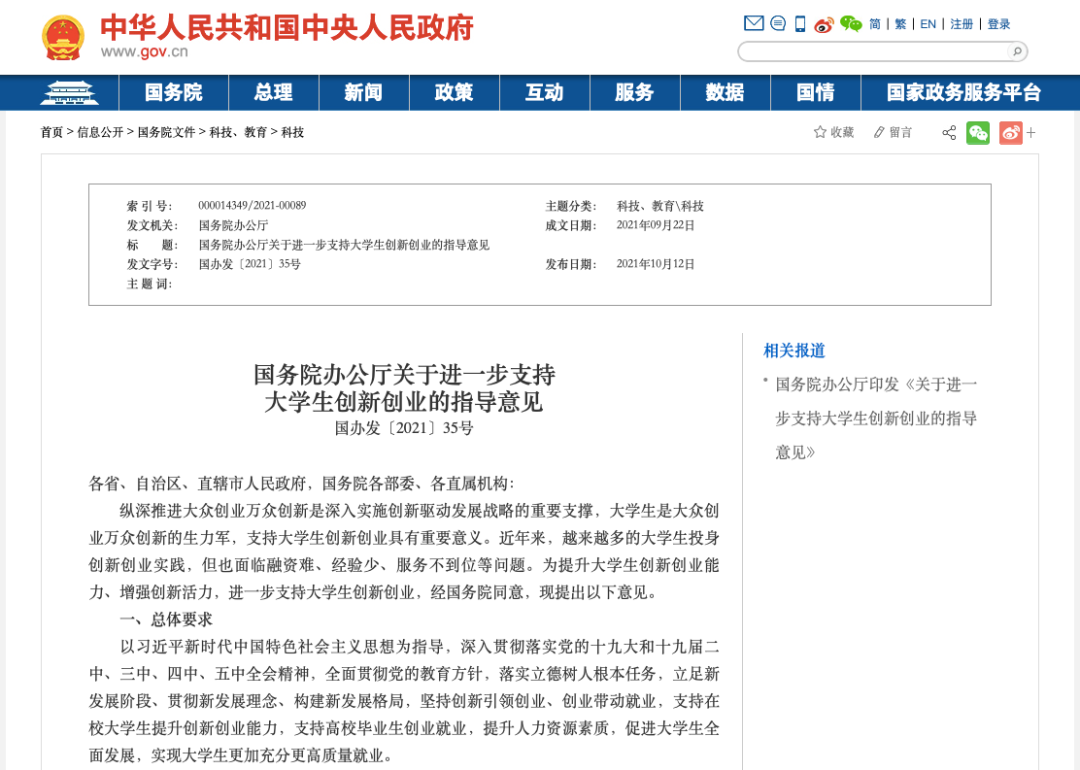1080x770 pixels.
Task: Click the government building home icon
Action: (x=69, y=93)
